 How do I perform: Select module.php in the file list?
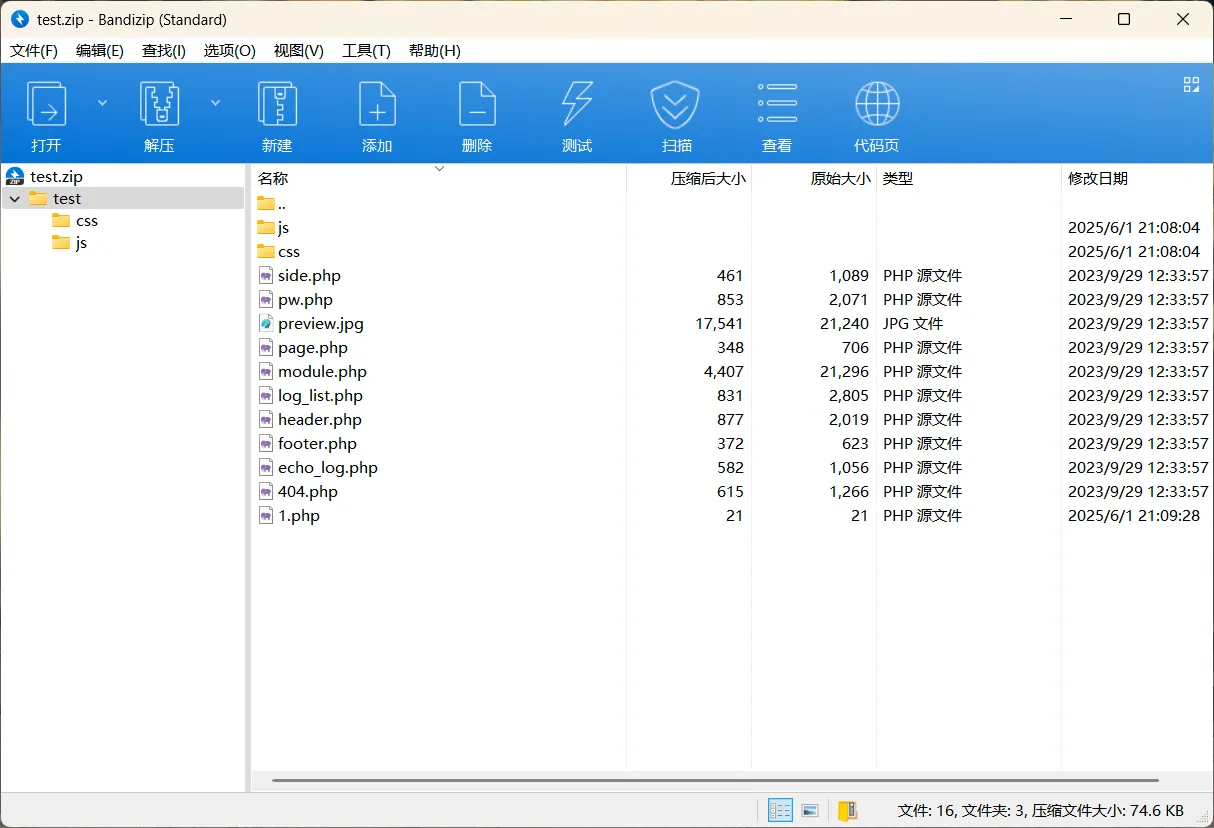click(x=322, y=372)
